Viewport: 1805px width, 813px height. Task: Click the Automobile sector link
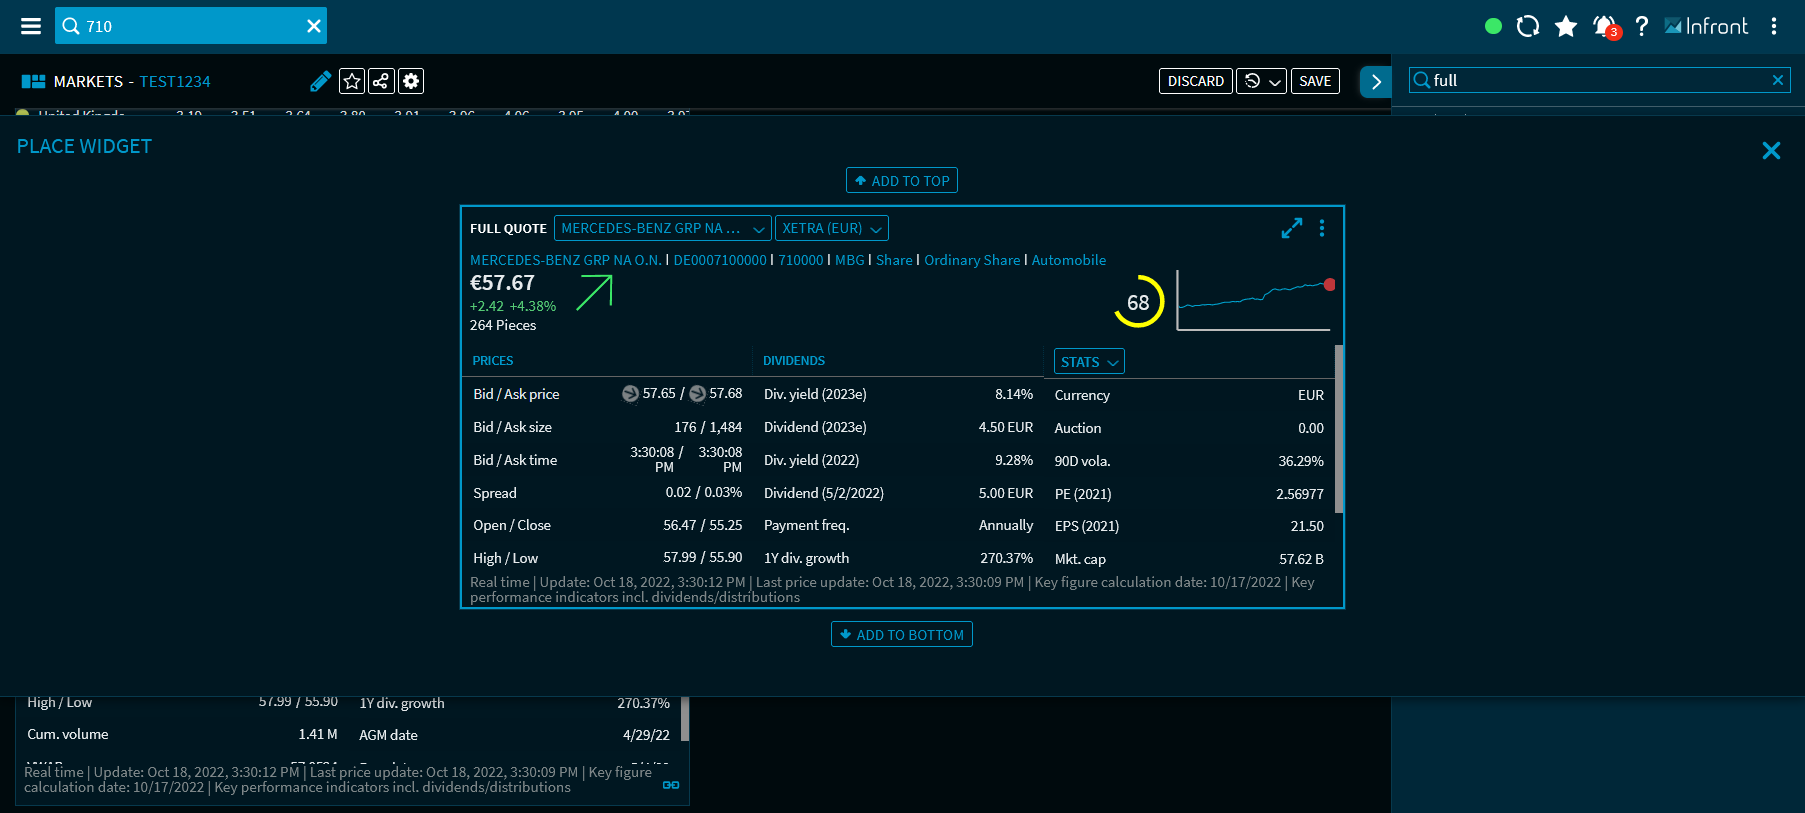(x=1068, y=260)
